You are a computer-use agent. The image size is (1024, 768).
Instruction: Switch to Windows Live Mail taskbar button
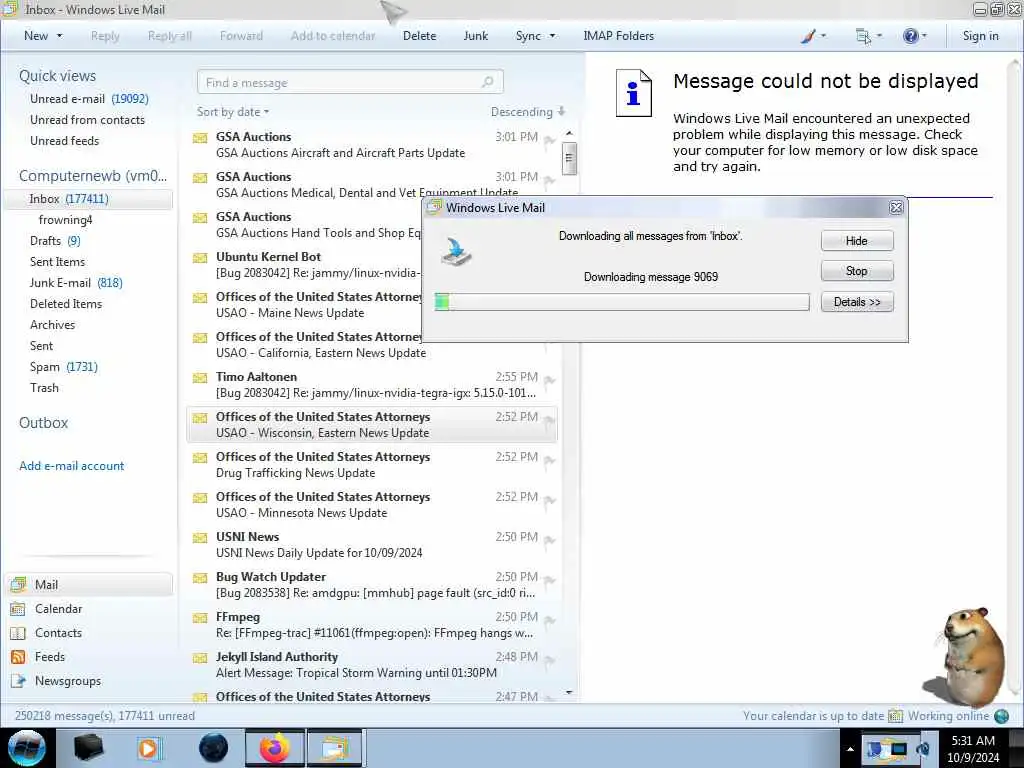(334, 748)
